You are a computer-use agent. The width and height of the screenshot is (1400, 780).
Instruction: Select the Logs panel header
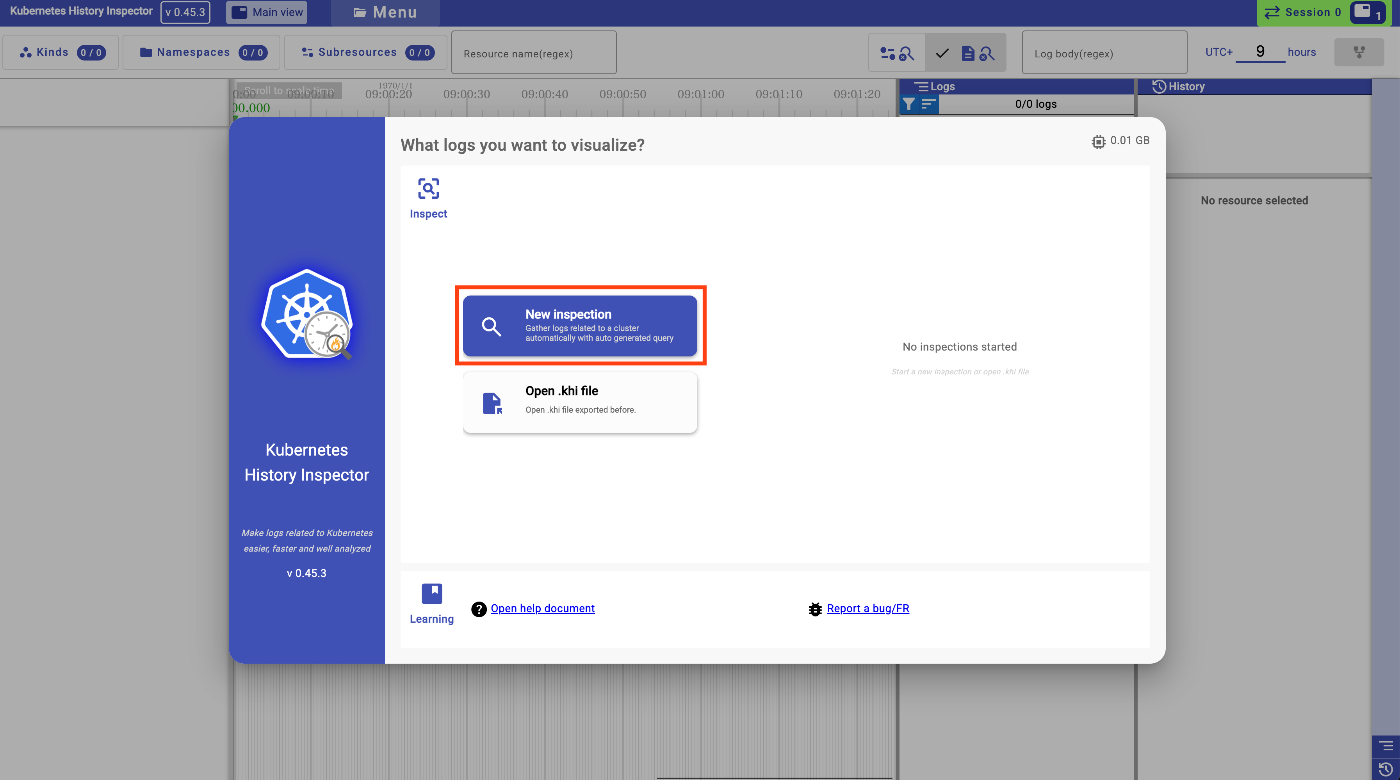click(1017, 86)
